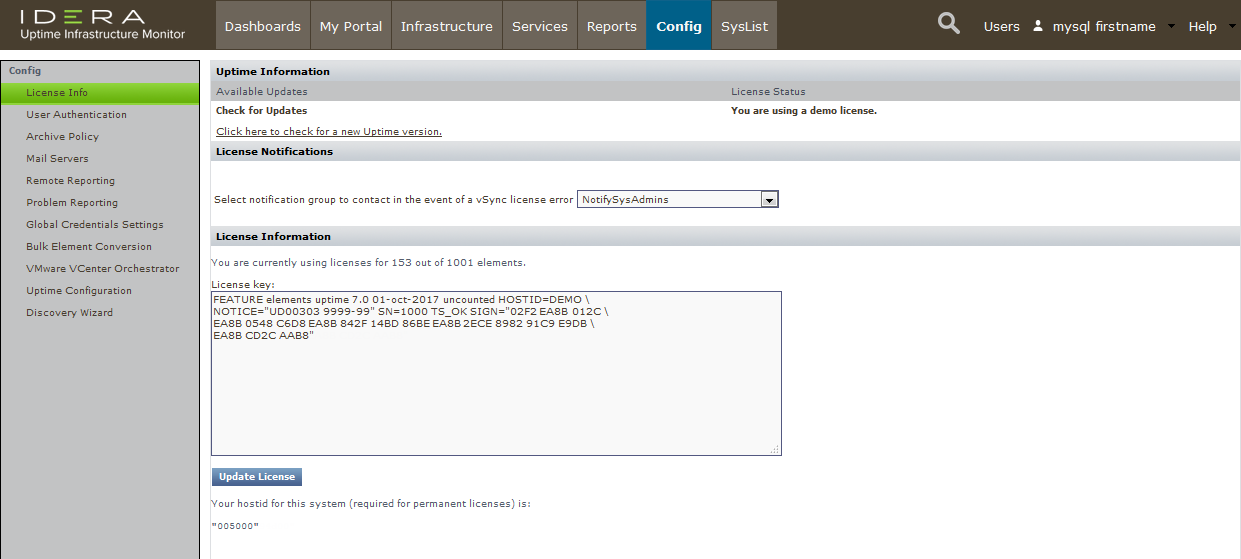Click link to check for new Uptime version
This screenshot has width=1241, height=559.
329,132
